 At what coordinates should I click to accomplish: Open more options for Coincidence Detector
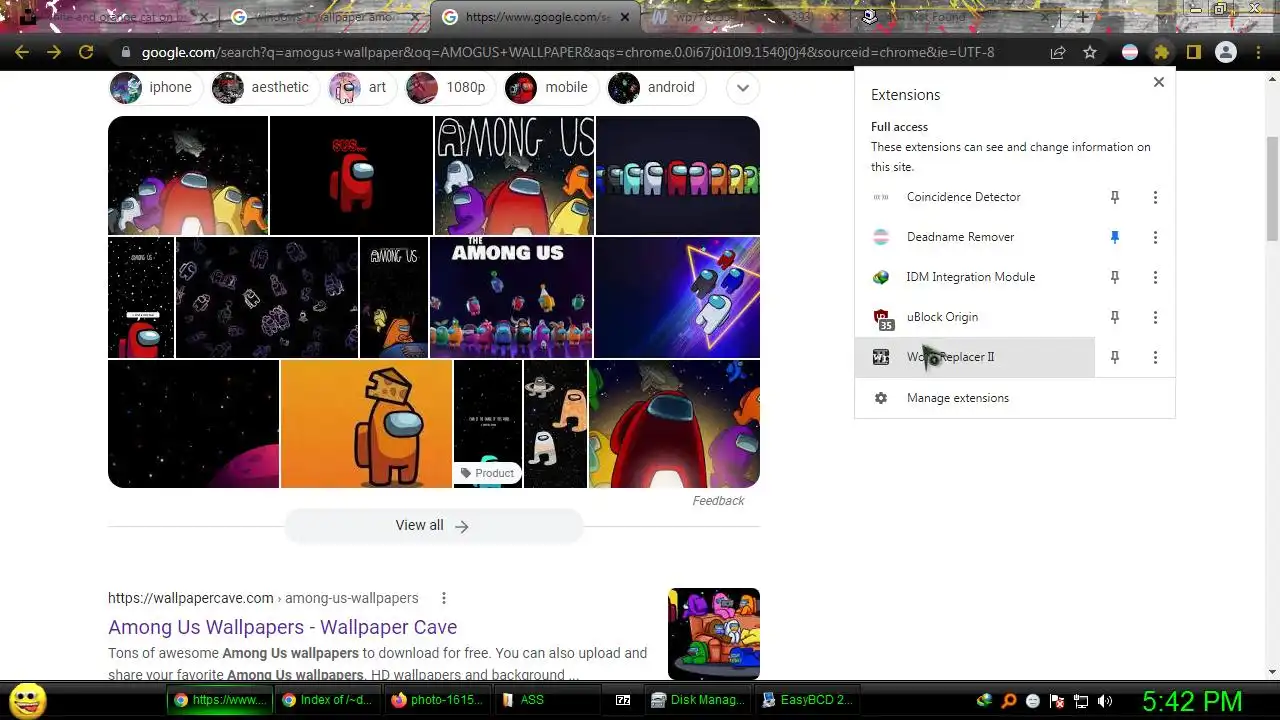click(x=1155, y=197)
